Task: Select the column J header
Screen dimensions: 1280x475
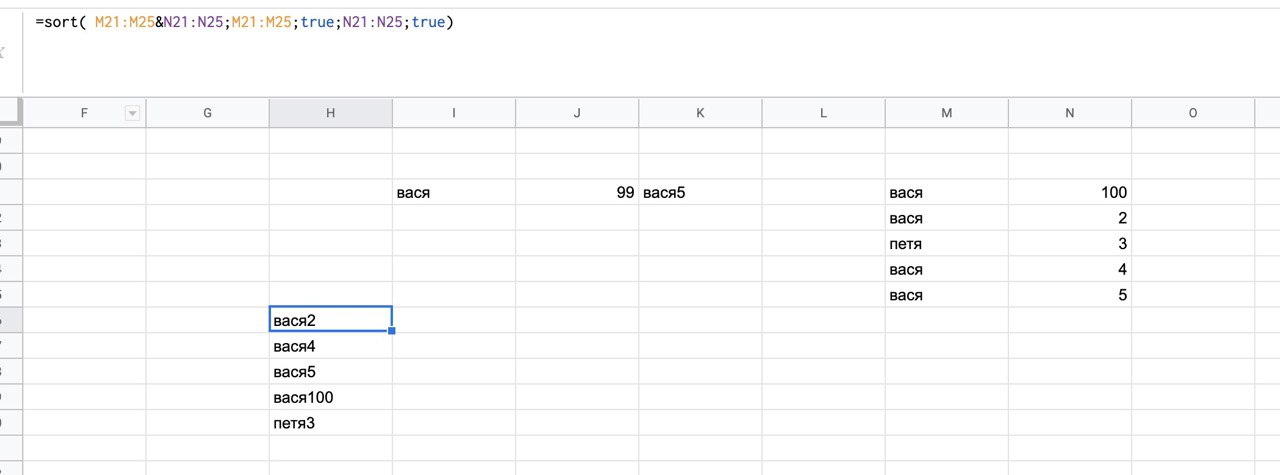Action: click(x=577, y=114)
